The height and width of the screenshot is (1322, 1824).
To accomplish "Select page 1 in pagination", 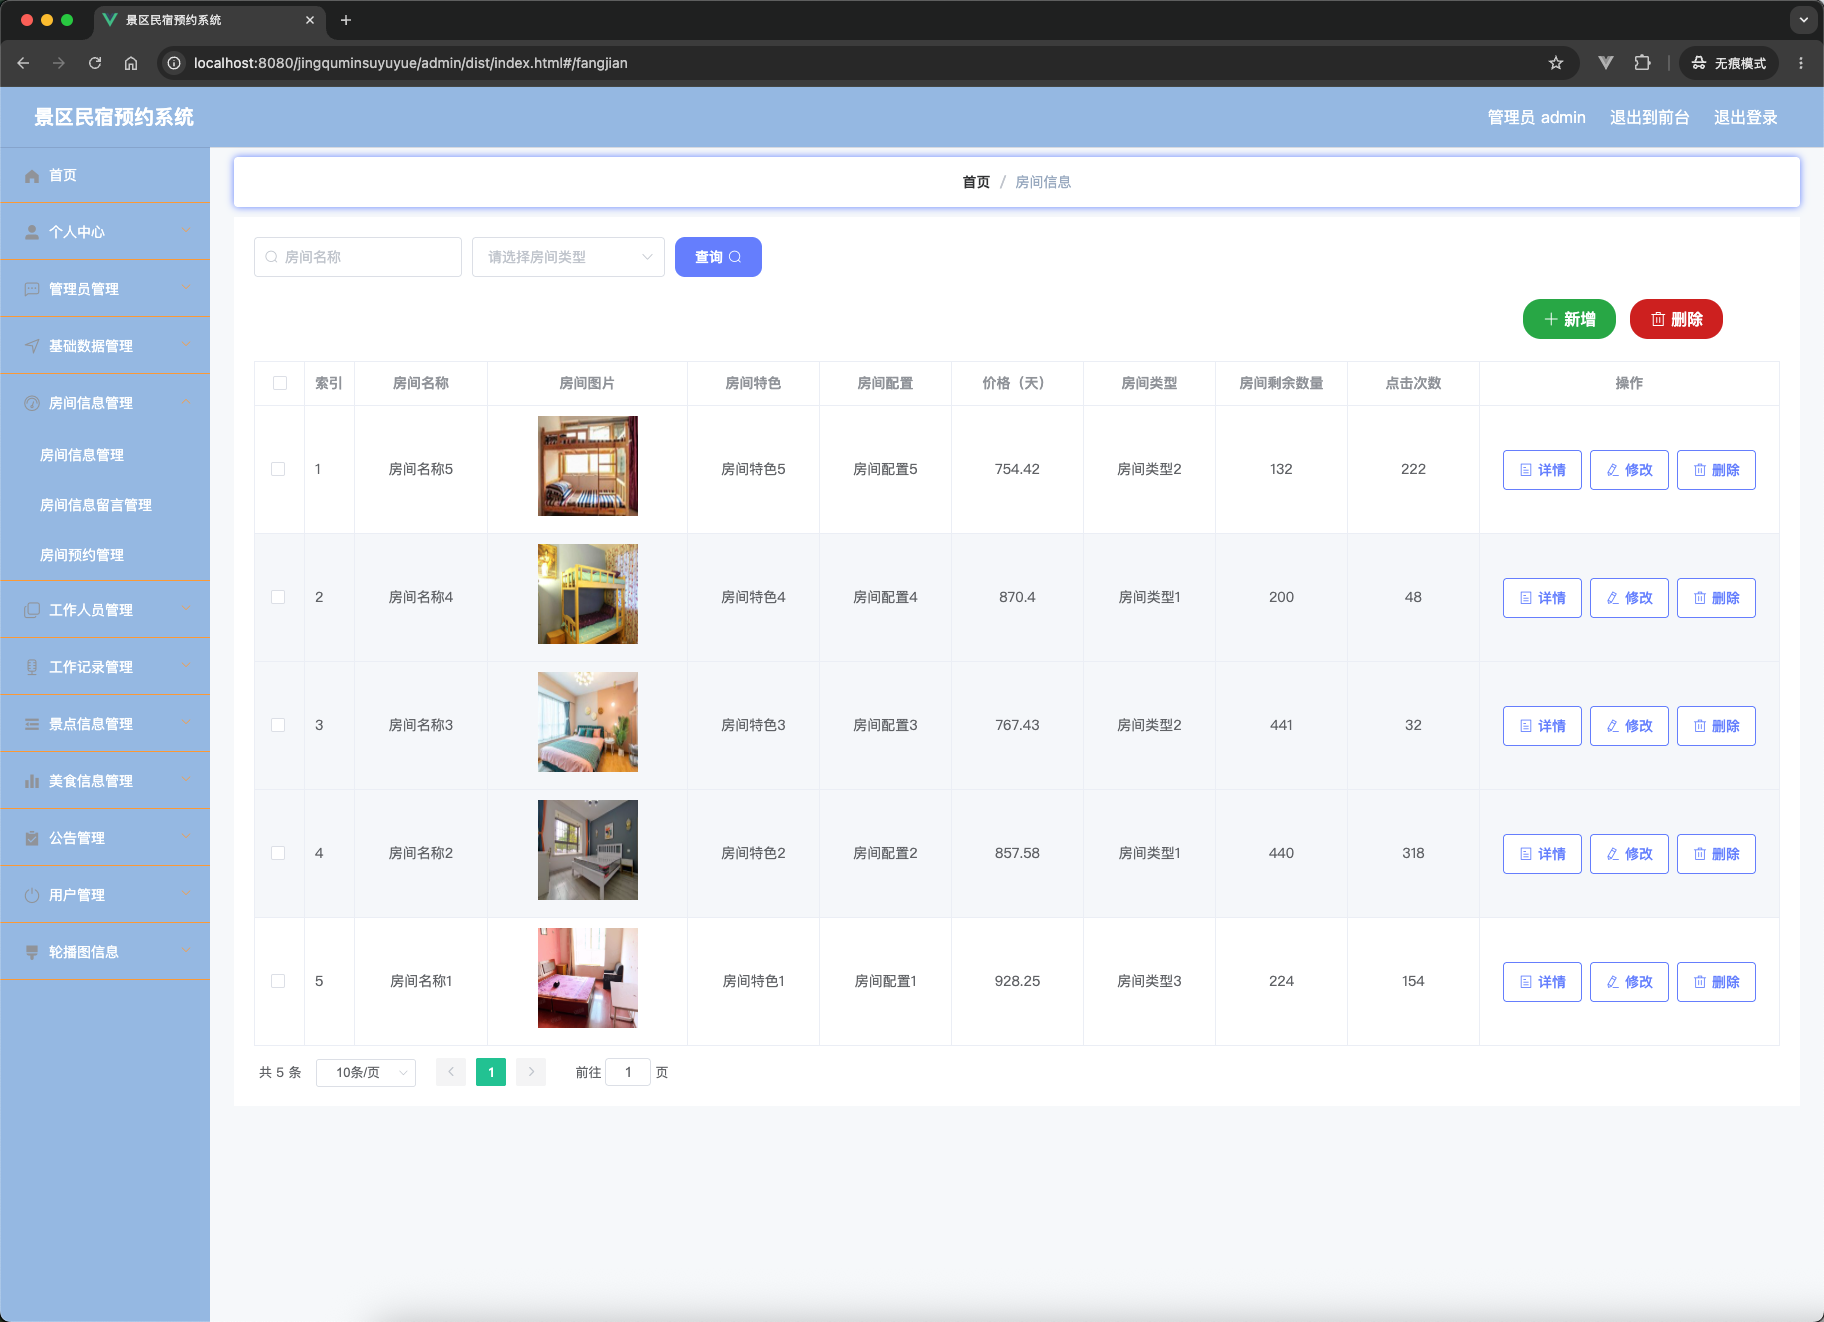I will click(491, 1072).
